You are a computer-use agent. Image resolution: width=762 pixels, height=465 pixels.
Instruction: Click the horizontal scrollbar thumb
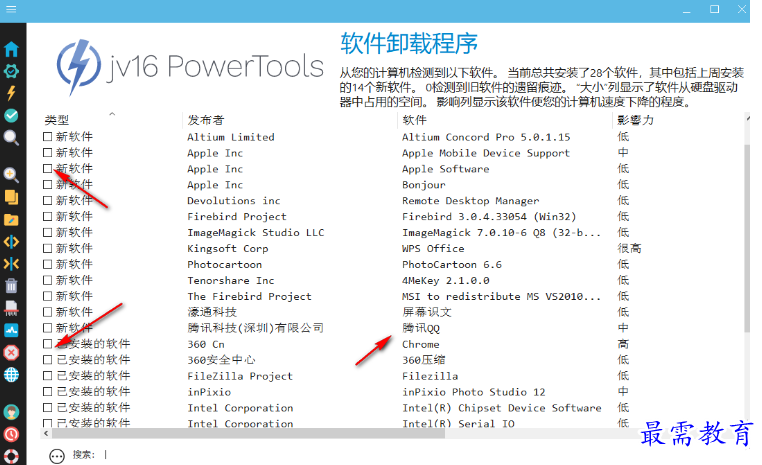248,433
